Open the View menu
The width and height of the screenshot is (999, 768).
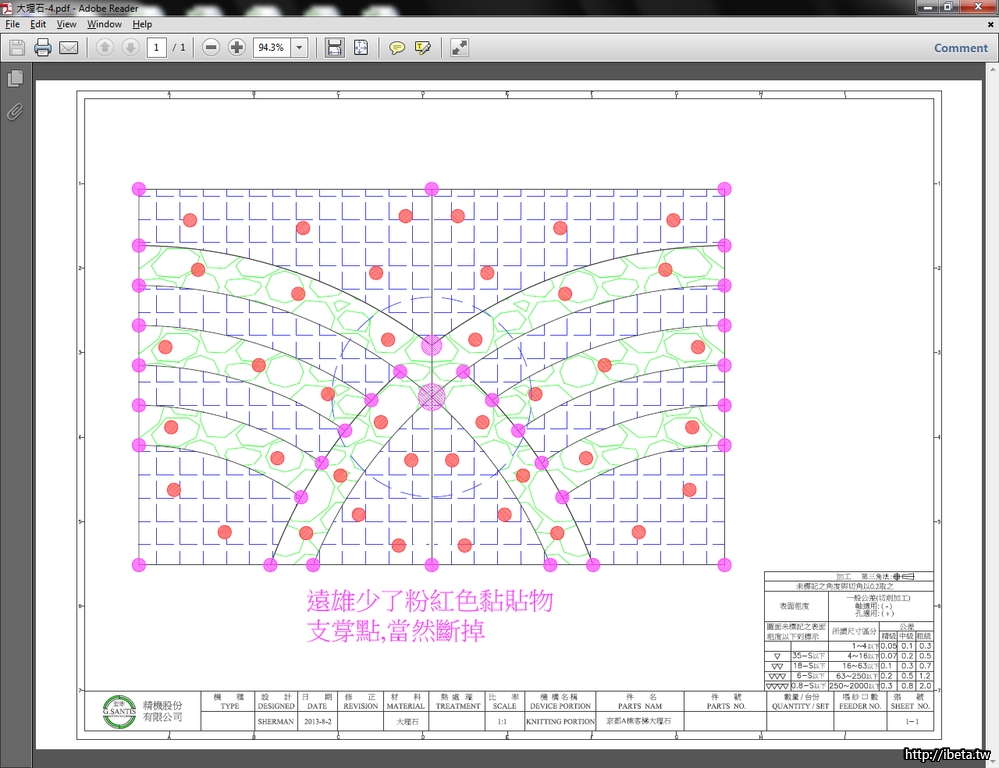tap(66, 24)
